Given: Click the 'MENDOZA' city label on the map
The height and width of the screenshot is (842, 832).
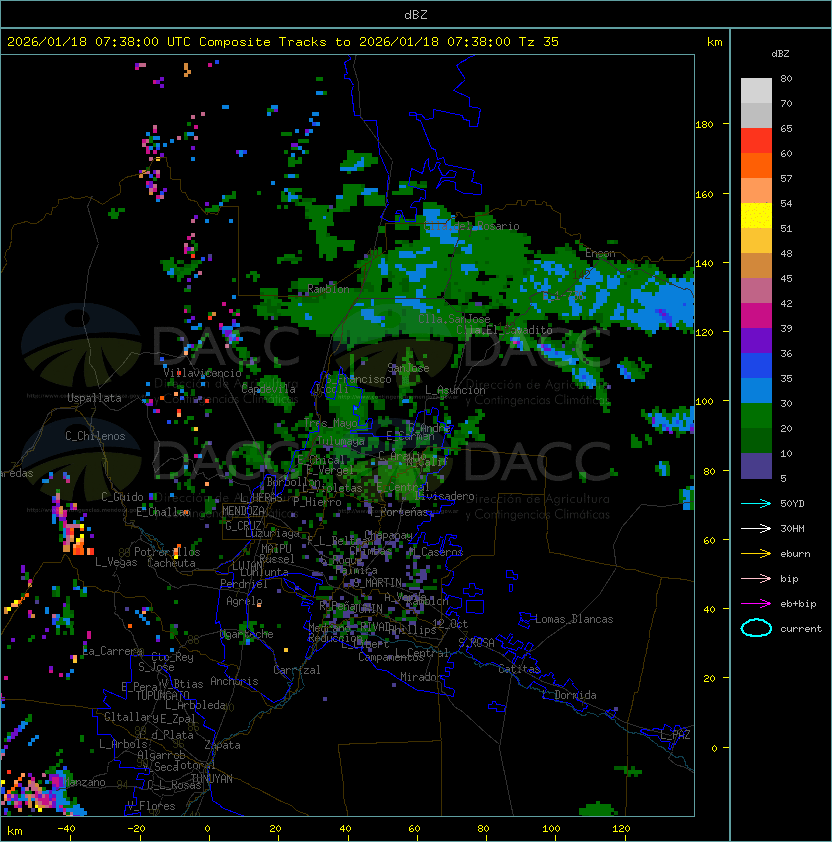Looking at the screenshot, I should 243,511.
